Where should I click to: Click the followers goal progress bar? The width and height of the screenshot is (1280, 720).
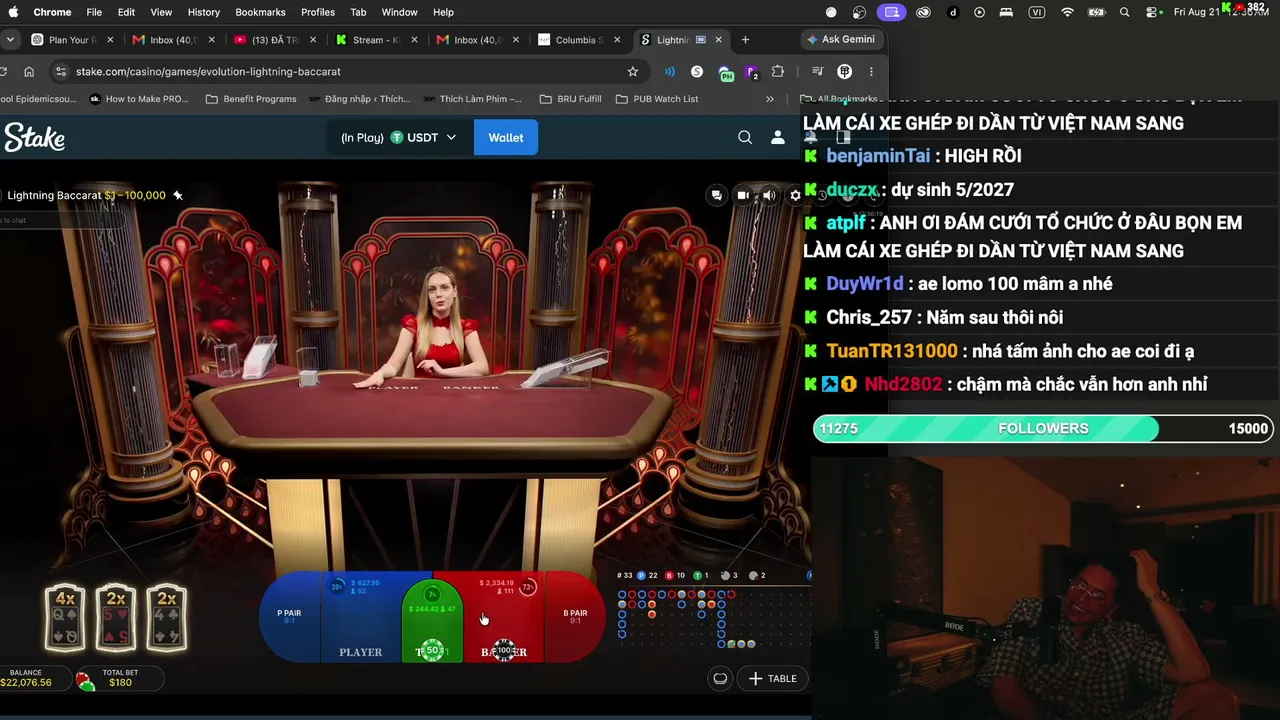pos(1043,428)
